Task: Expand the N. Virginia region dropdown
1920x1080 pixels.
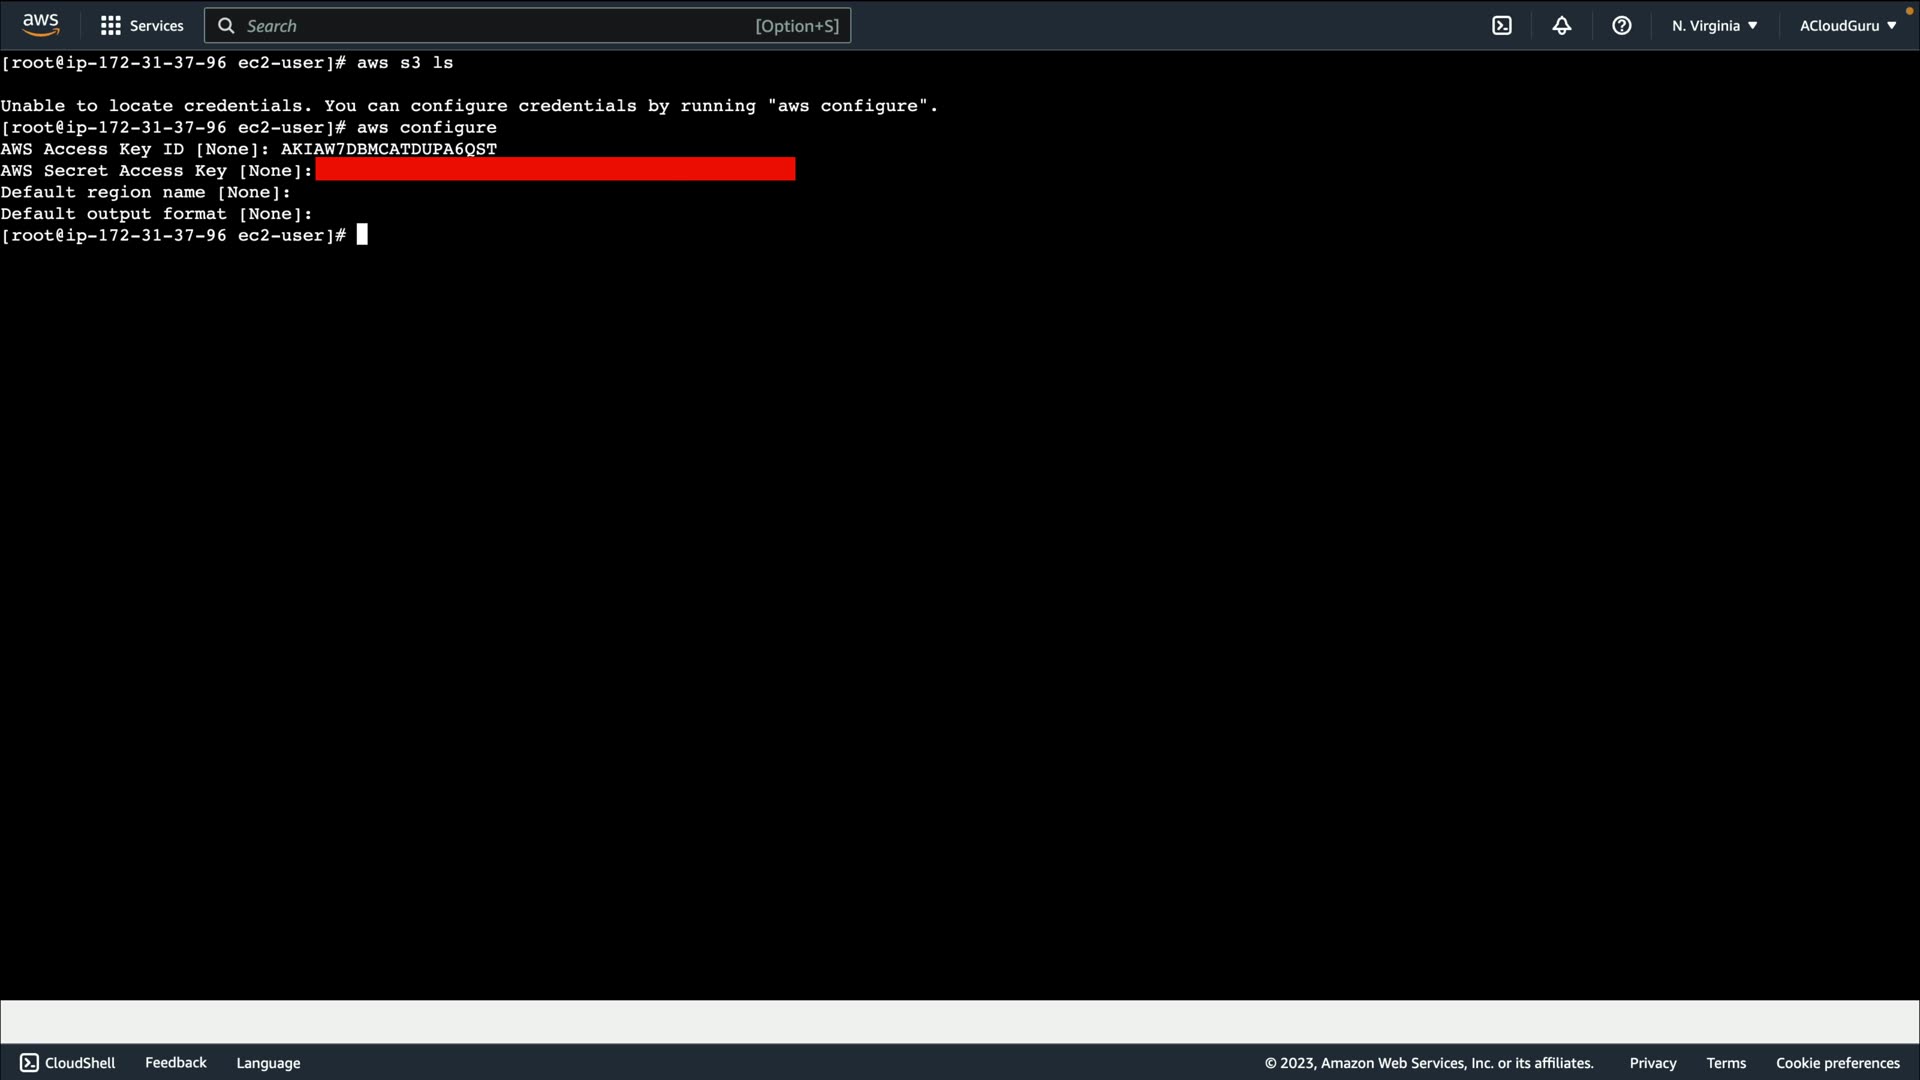Action: coord(1714,26)
